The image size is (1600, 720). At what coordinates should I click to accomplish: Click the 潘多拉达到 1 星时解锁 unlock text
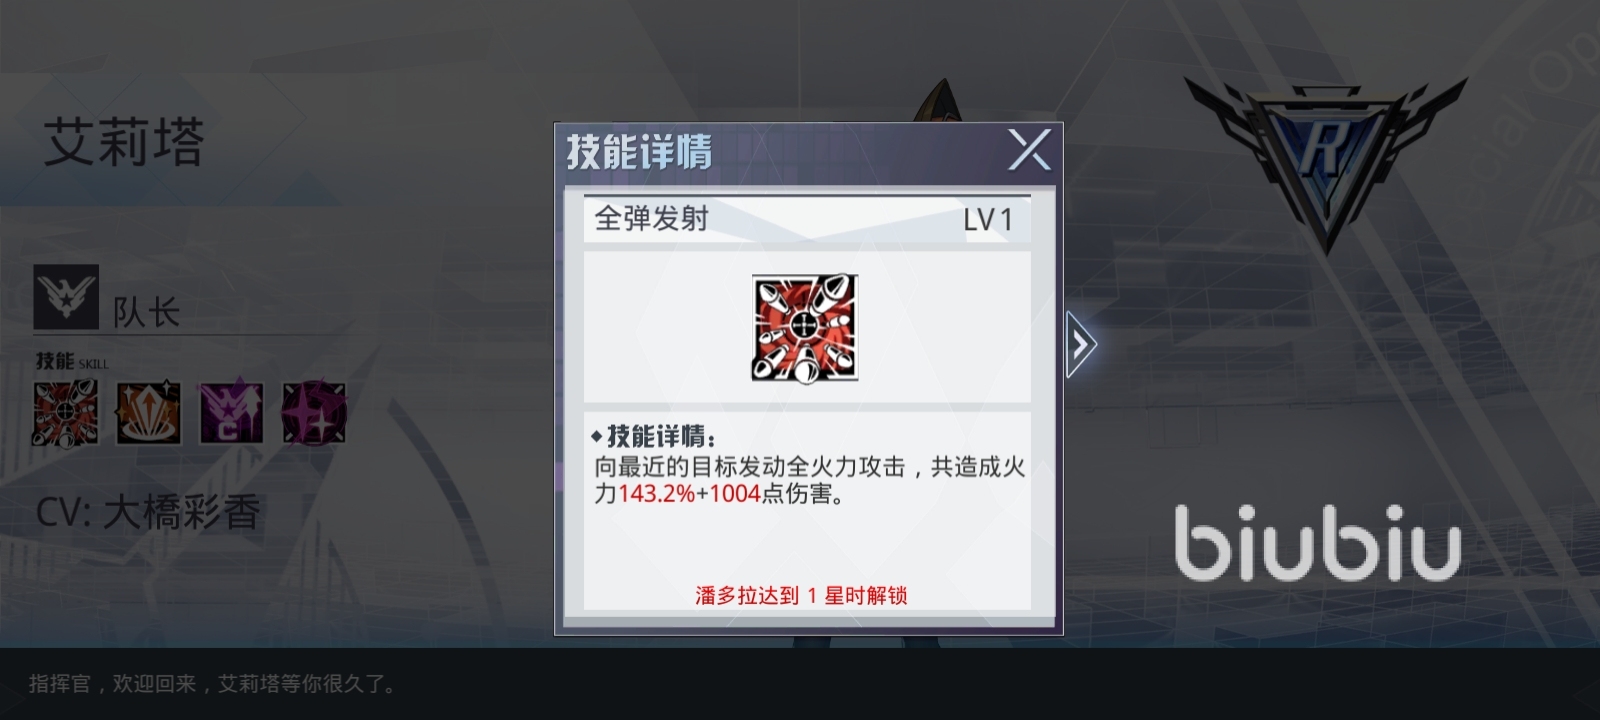click(x=801, y=596)
